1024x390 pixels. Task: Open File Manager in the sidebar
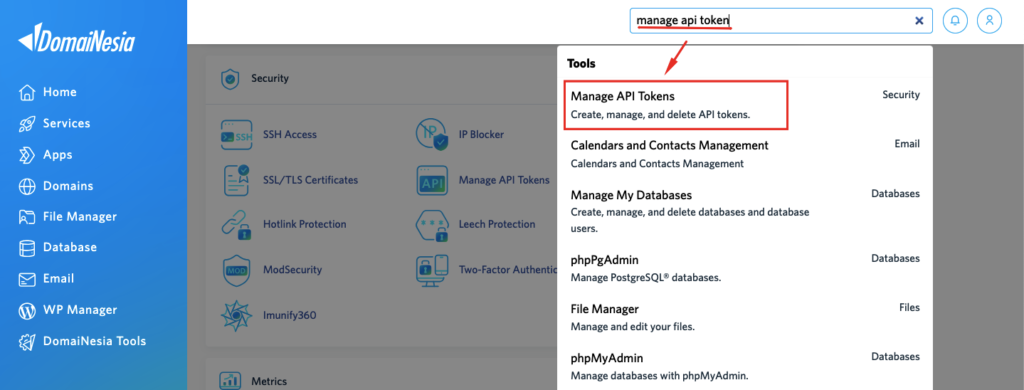[80, 216]
